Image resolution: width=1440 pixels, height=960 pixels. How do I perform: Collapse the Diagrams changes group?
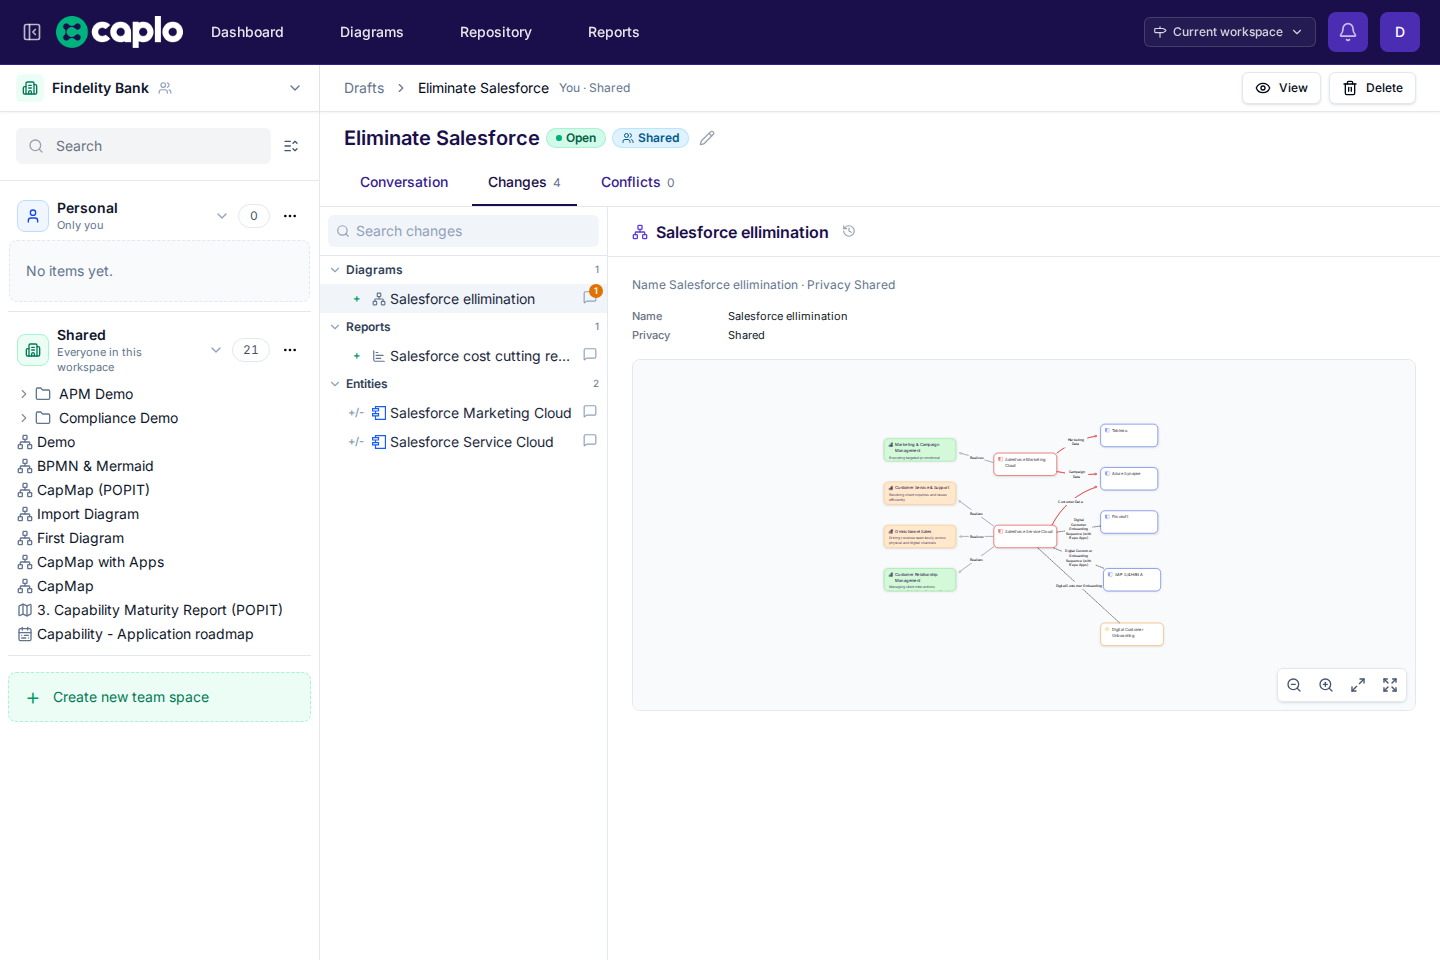pos(335,270)
